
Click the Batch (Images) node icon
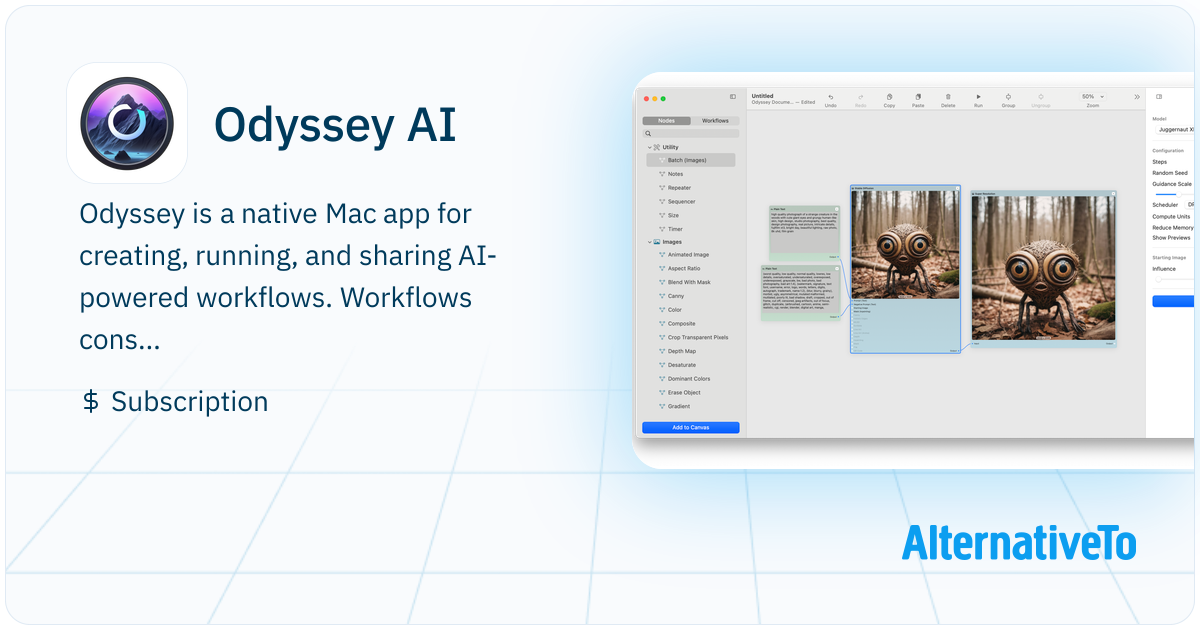[x=662, y=160]
